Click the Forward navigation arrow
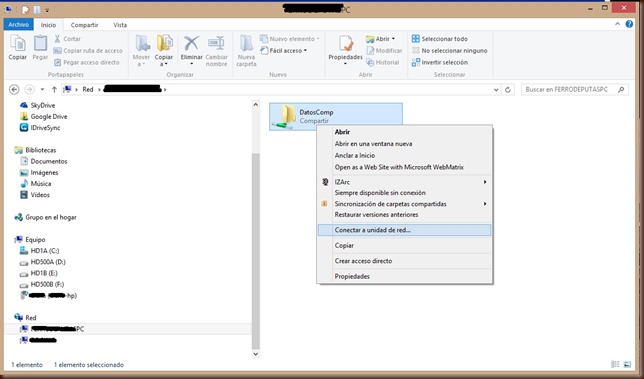Image resolution: width=644 pixels, height=379 pixels. pyautogui.click(x=29, y=89)
